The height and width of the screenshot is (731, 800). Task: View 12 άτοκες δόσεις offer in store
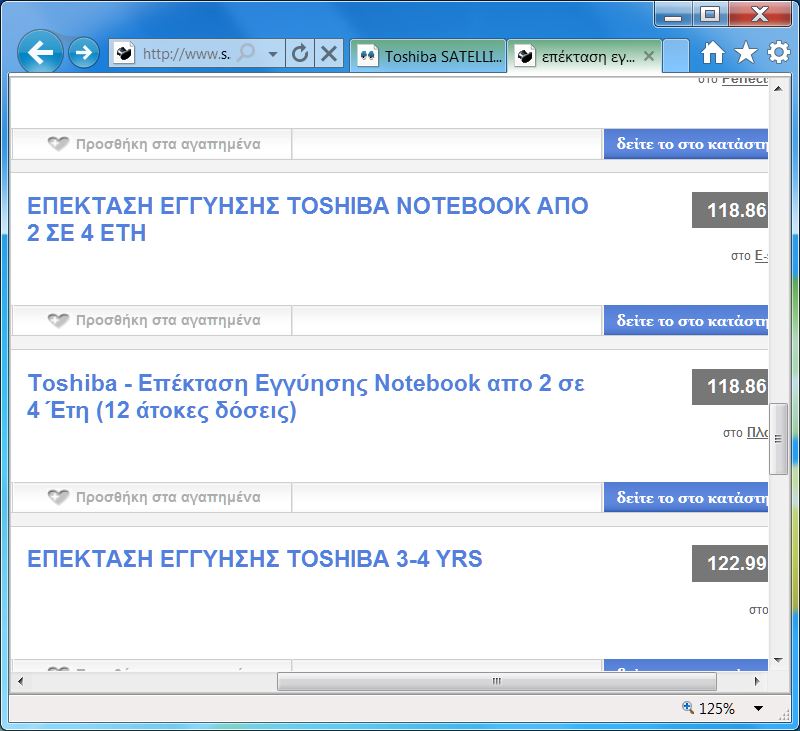(686, 497)
